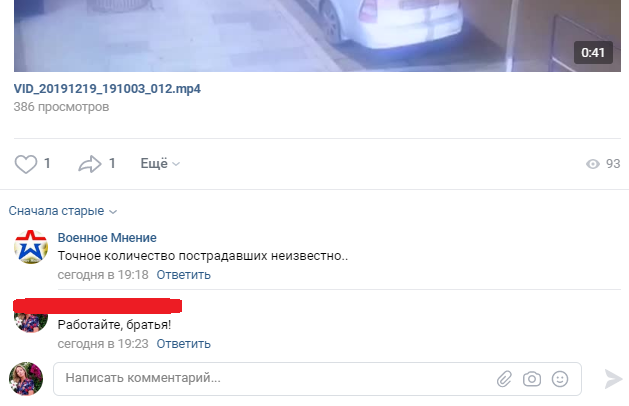Like the post with heart icon

(x=26, y=164)
